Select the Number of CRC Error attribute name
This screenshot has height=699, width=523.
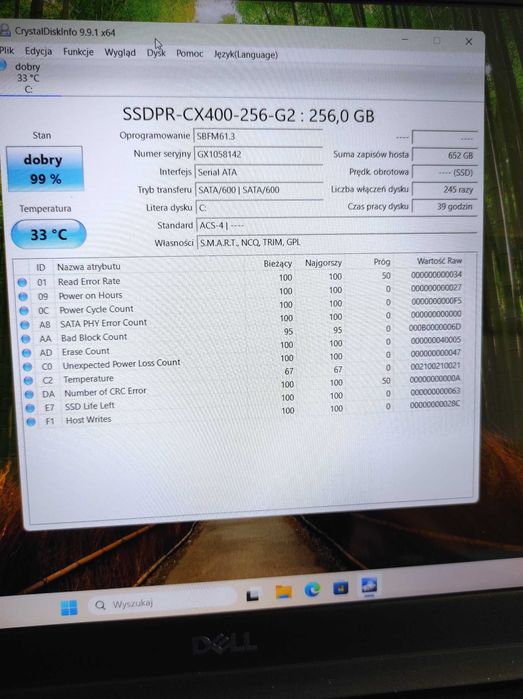[105, 392]
